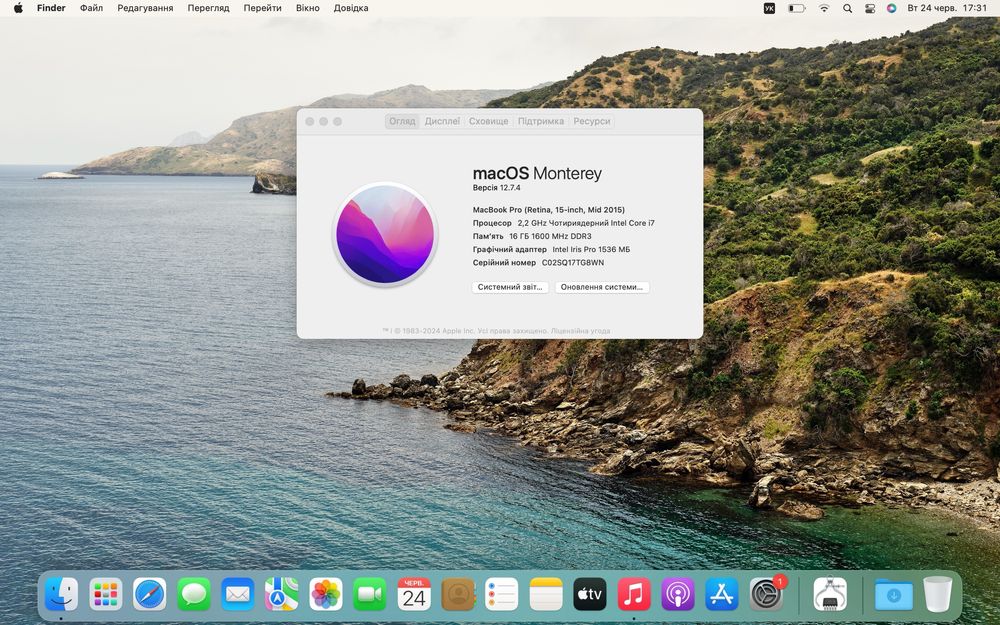Show battery status menu
Screen dimensions: 1000x625
click(x=797, y=8)
